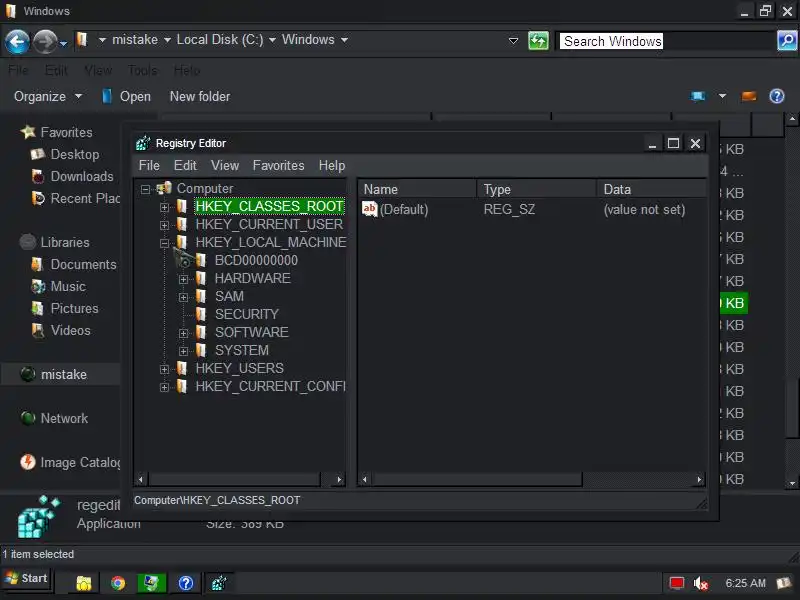Click the change view icon in explorer toolbar

point(697,96)
